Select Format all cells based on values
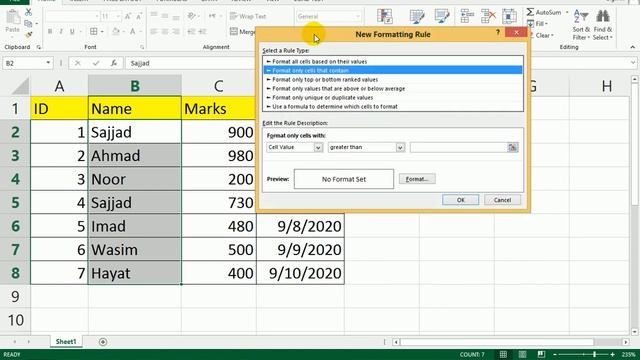This screenshot has width=640, height=360. (x=393, y=62)
